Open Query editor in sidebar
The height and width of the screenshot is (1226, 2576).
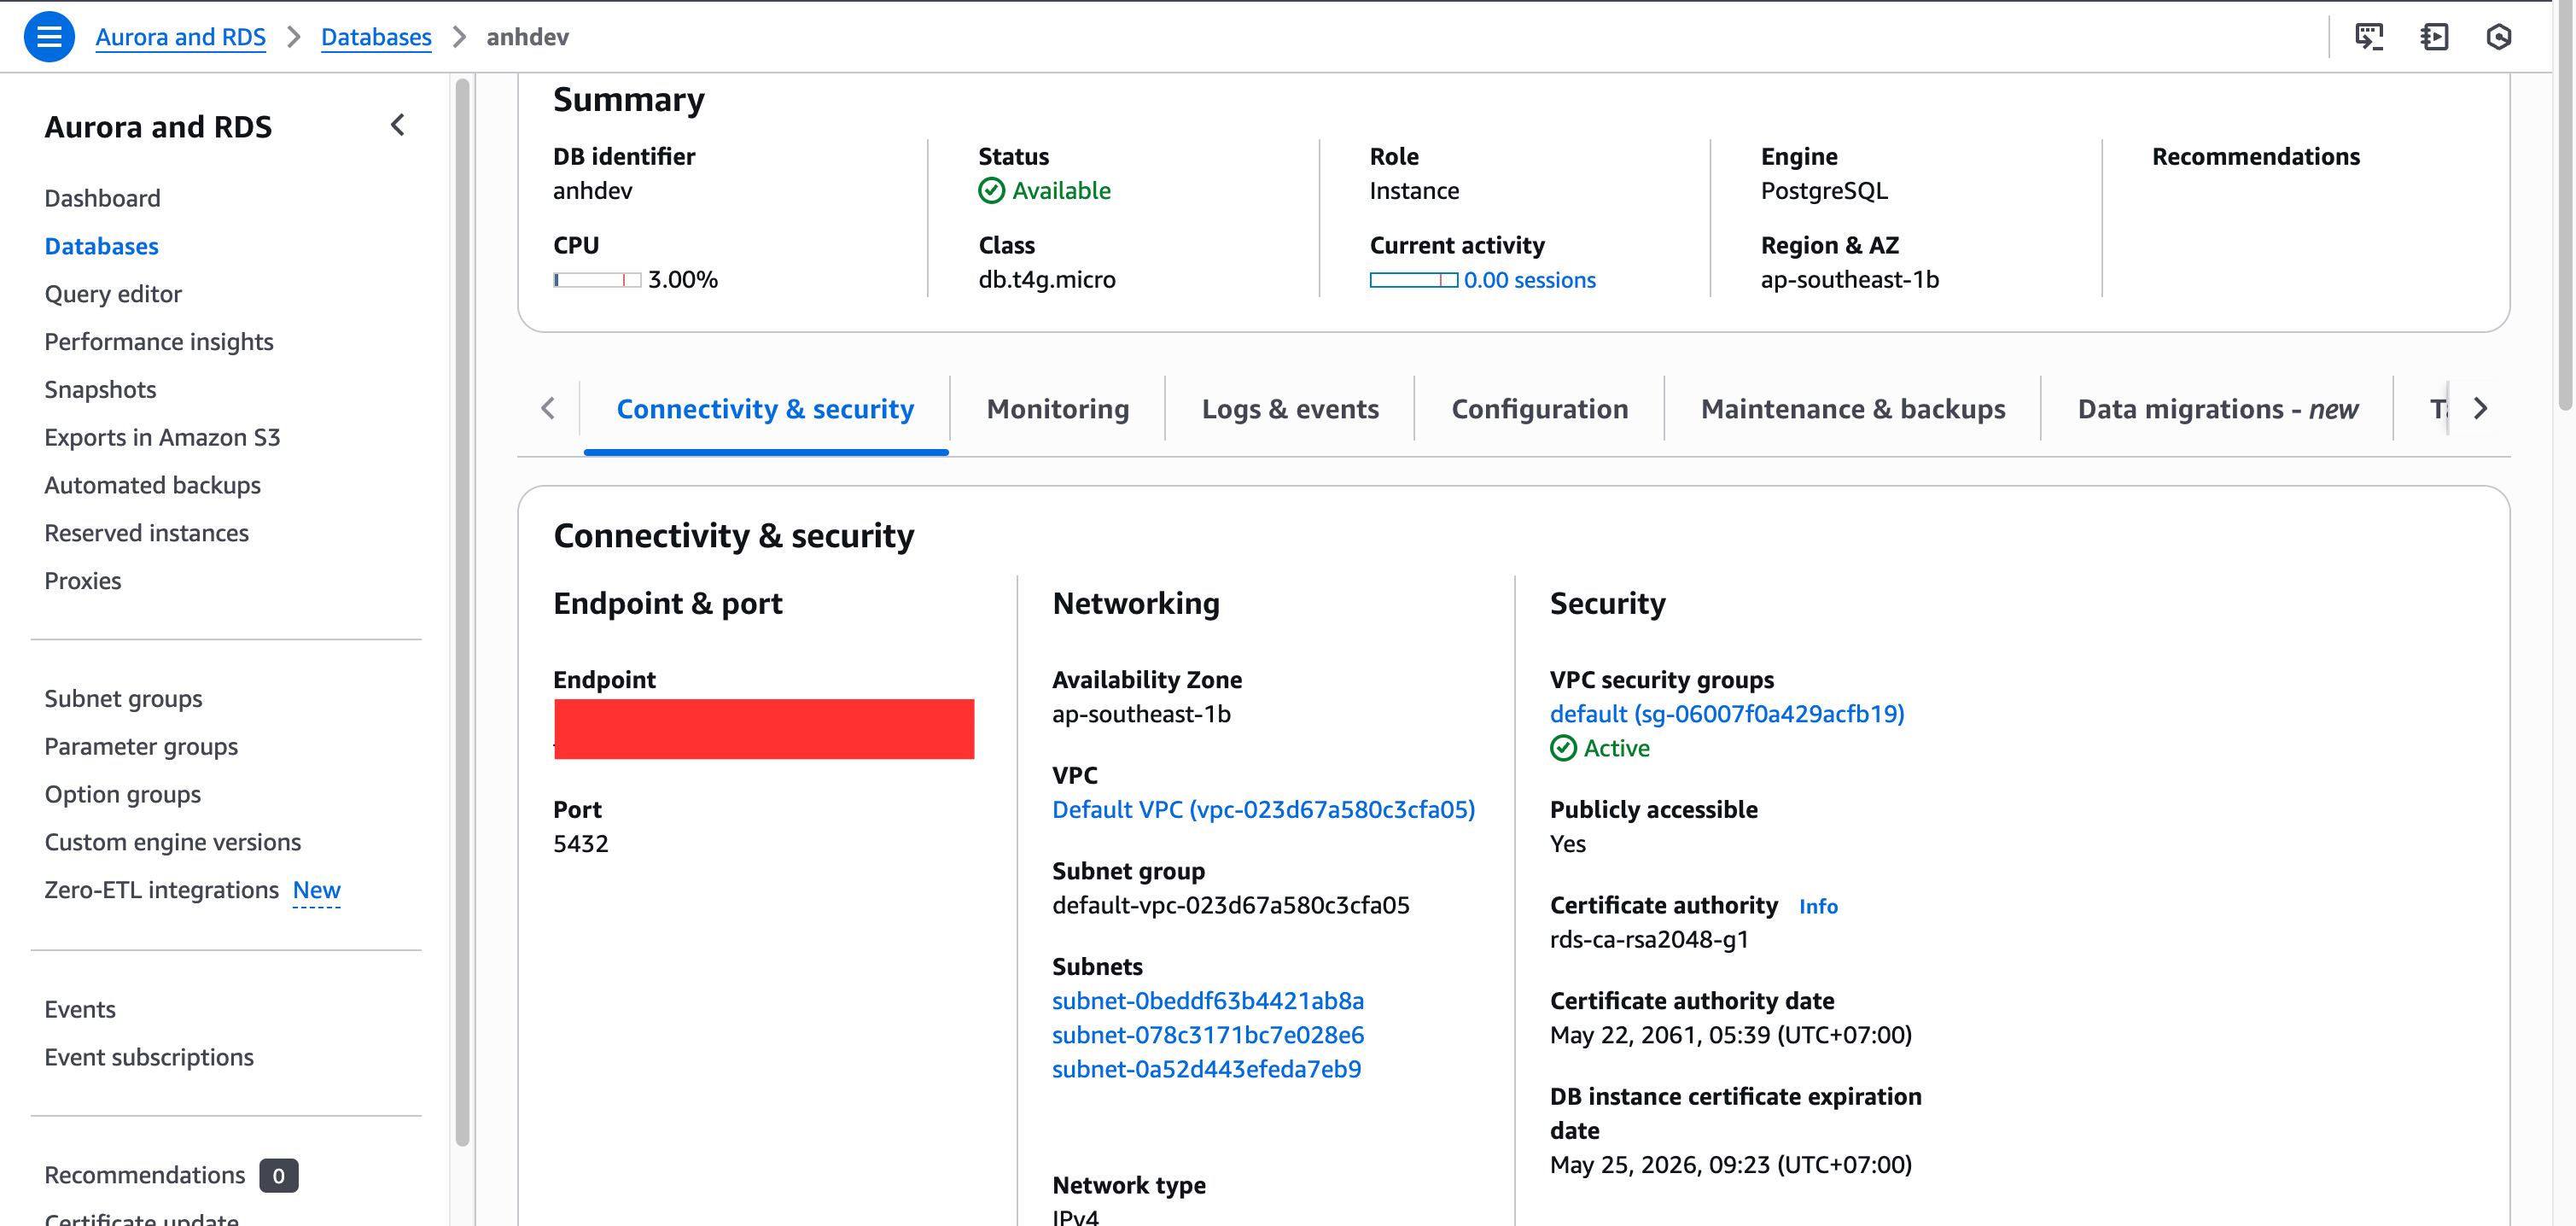113,294
